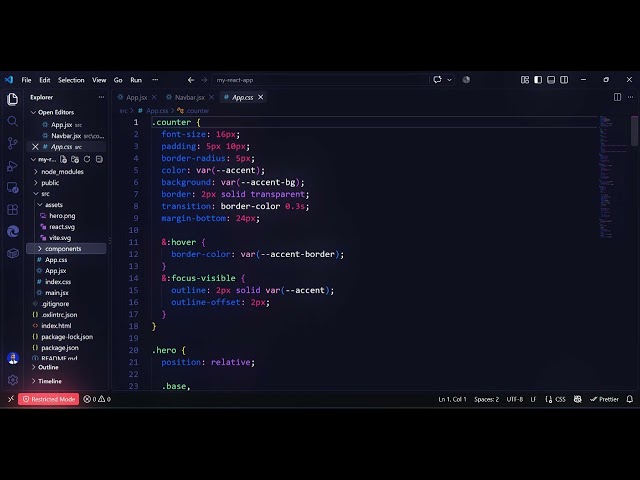
Task: Create a new file in project folder
Action: pyautogui.click(x=63, y=159)
